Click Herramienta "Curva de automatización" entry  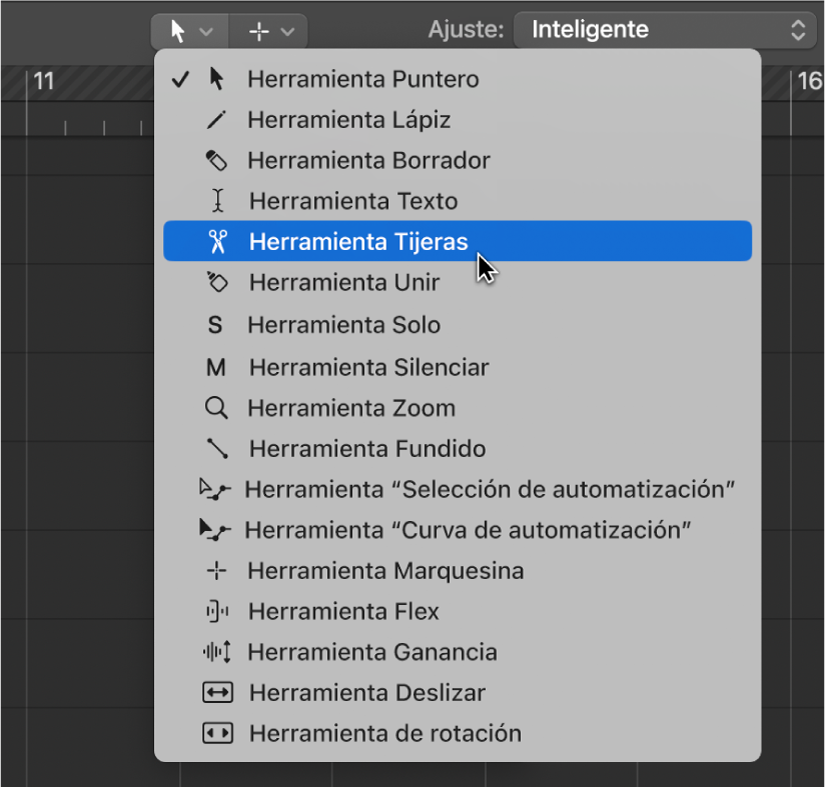pos(468,530)
